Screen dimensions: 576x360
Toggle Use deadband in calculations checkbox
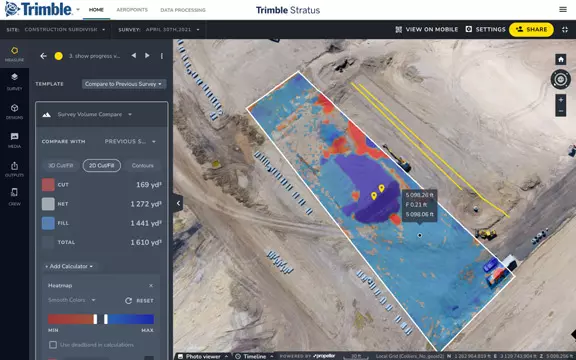[x=53, y=345]
